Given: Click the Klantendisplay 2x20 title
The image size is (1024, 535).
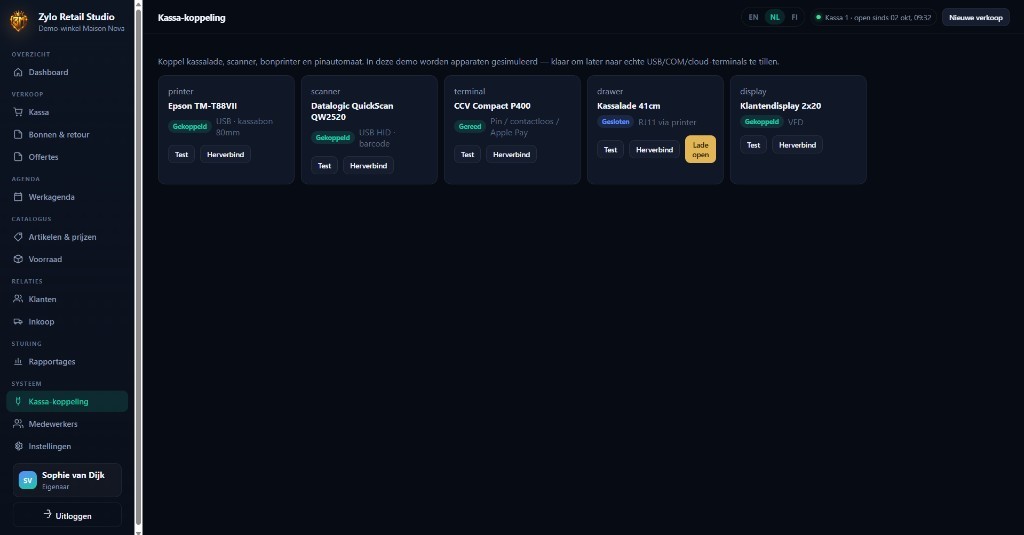Looking at the screenshot, I should click(x=780, y=106).
